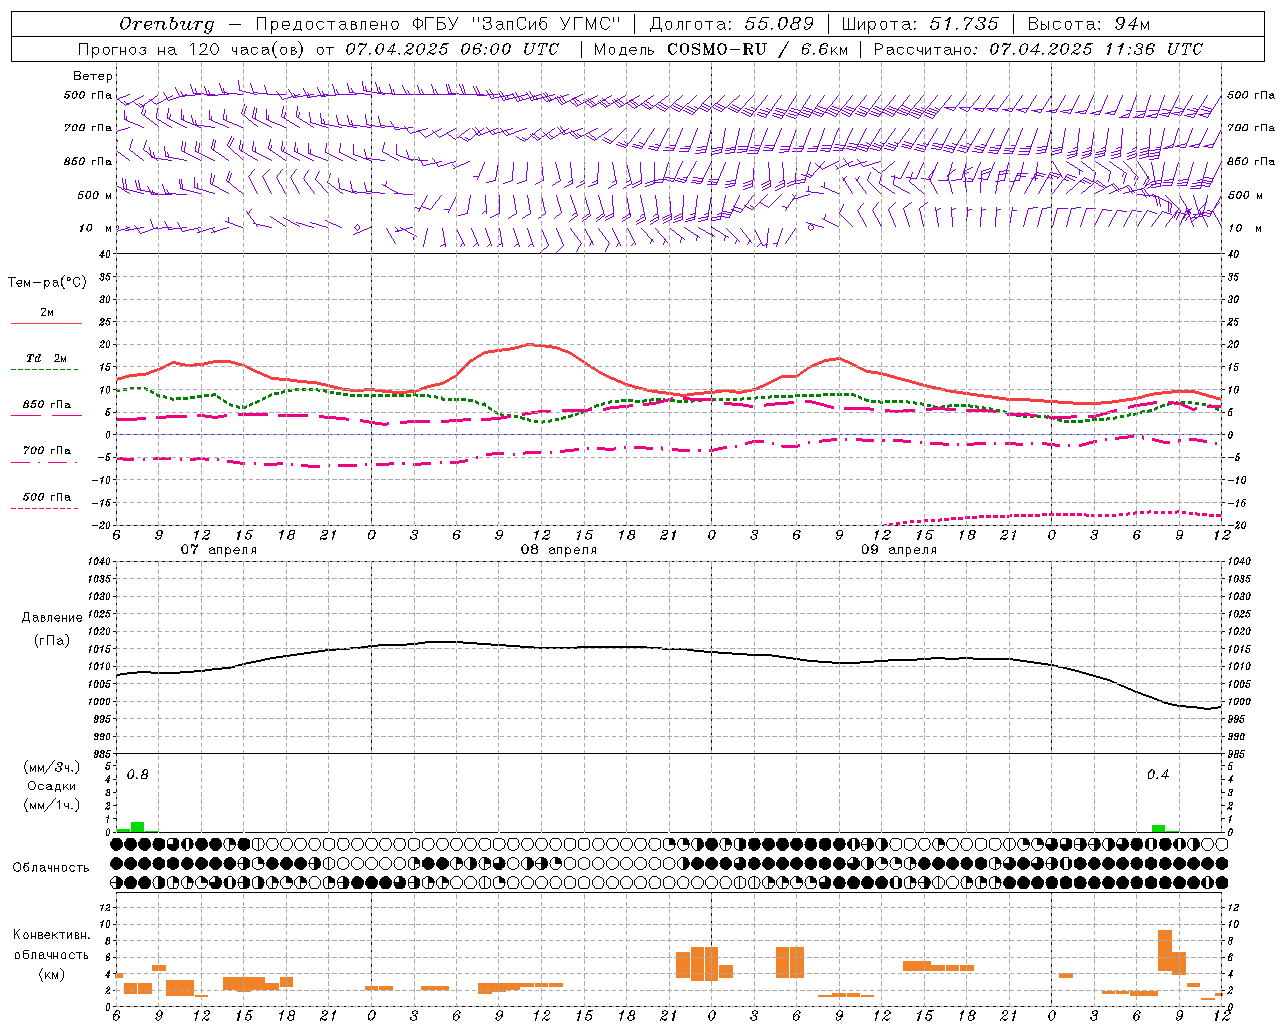This screenshot has width=1280, height=1024.
Task: Click the 'Долгота: 55.089' header value
Action: [732, 24]
